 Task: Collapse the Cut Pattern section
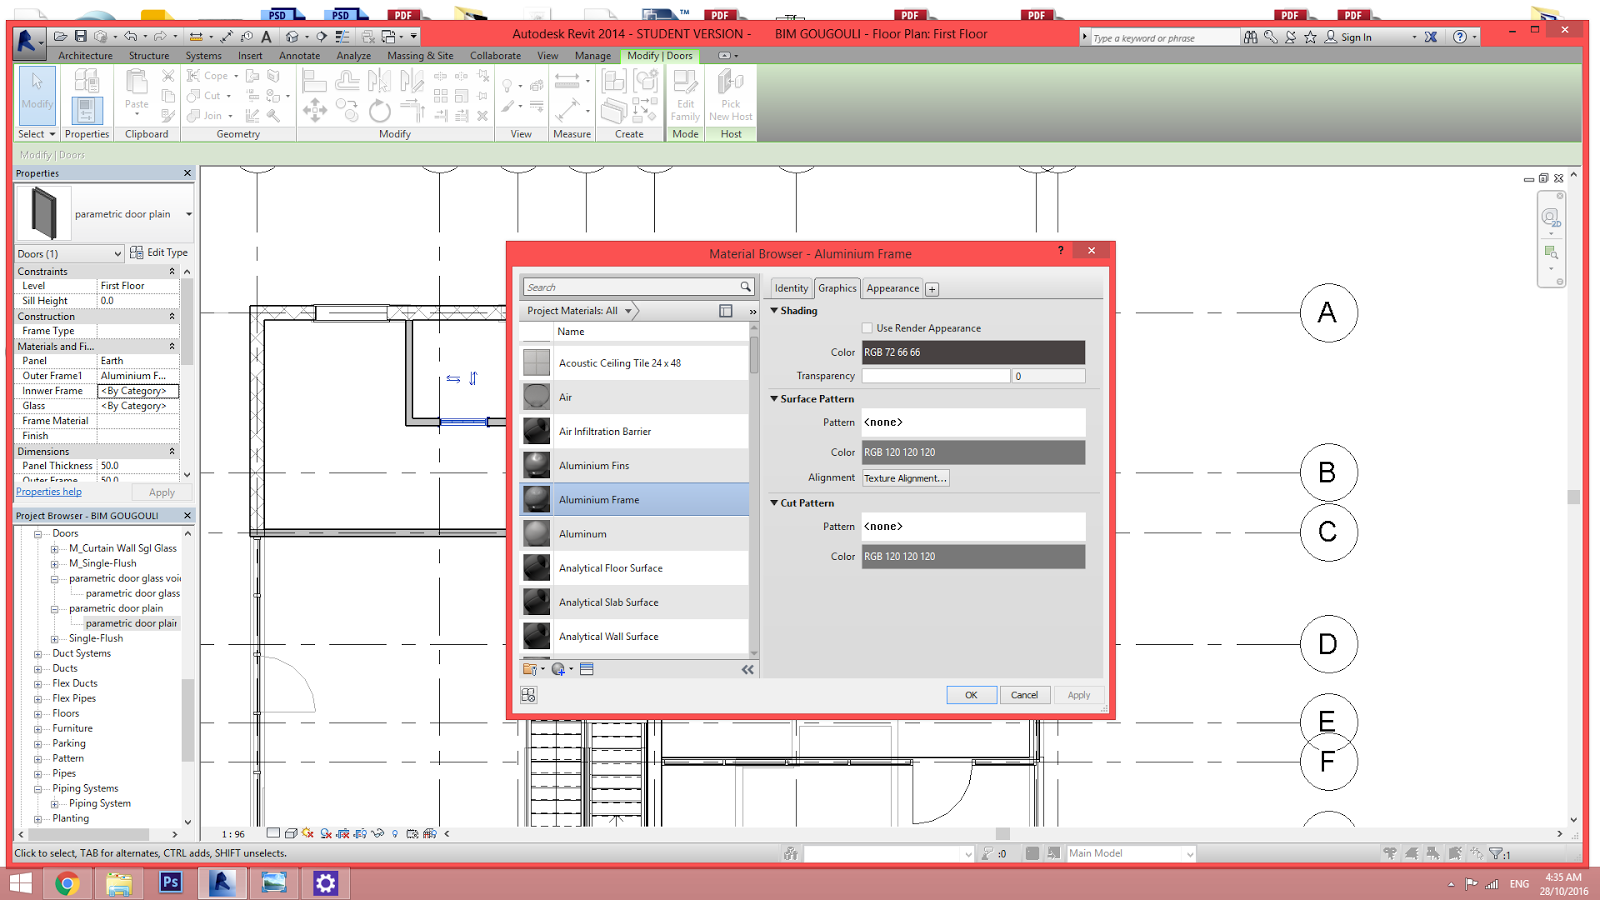774,503
